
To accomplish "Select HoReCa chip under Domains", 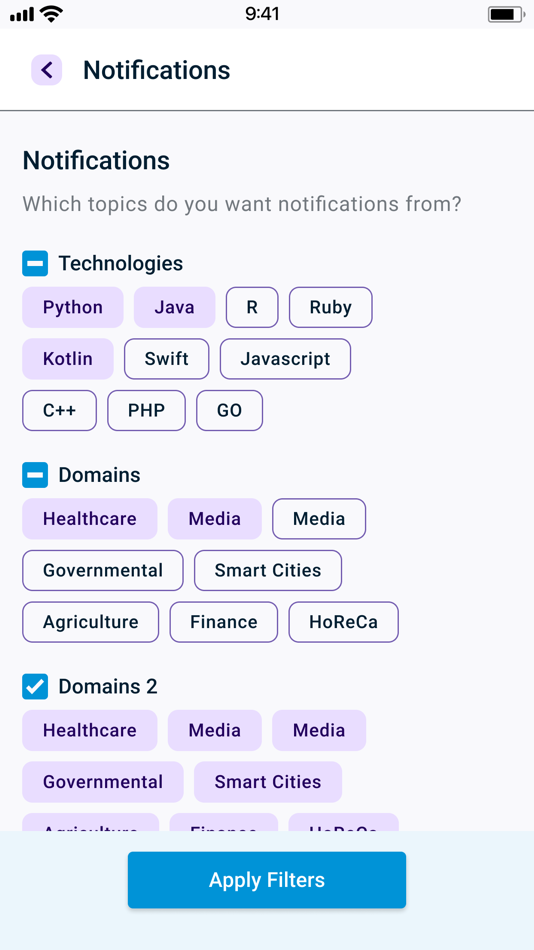I will (x=344, y=622).
